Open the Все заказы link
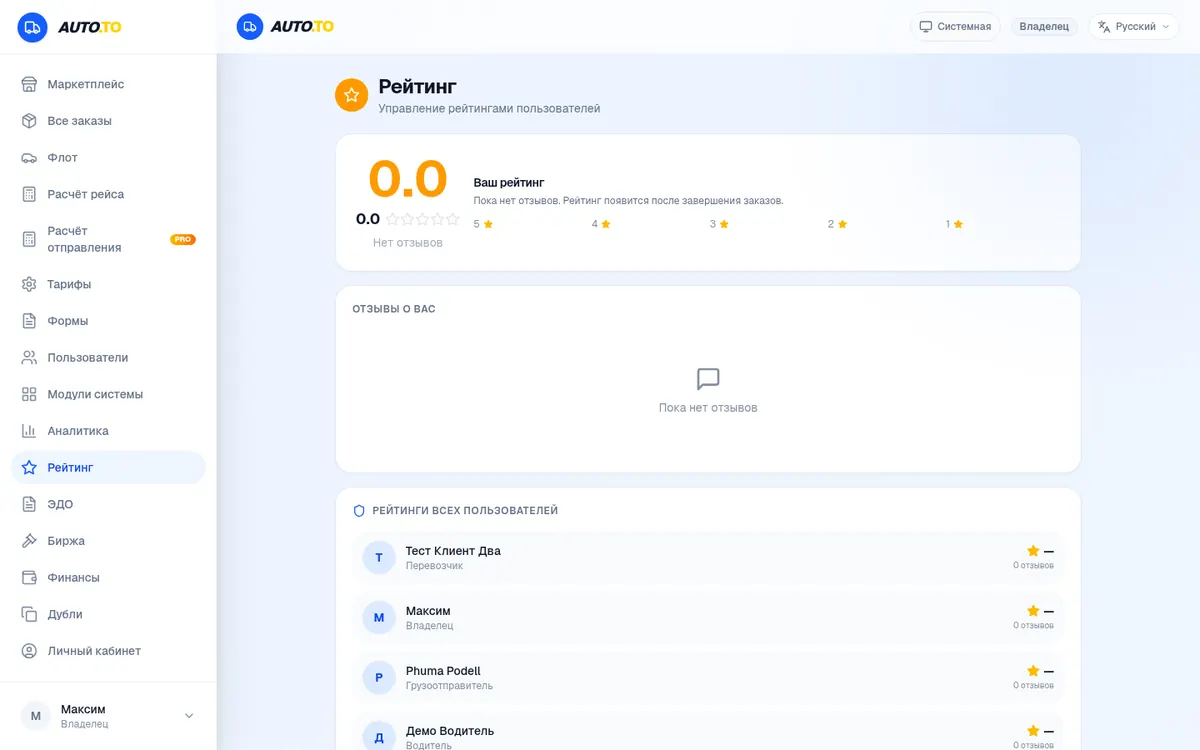Image resolution: width=1200 pixels, height=750 pixels. pyautogui.click(x=108, y=121)
